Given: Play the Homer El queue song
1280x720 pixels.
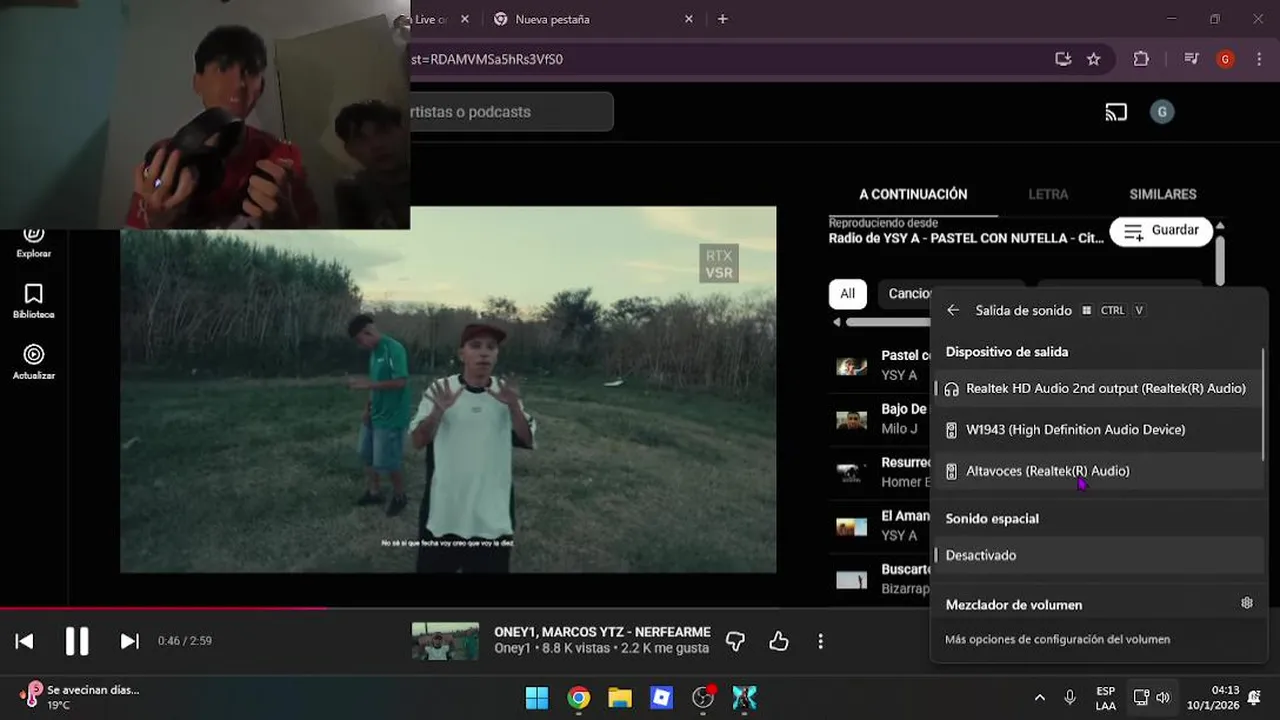Looking at the screenshot, I should (880, 472).
